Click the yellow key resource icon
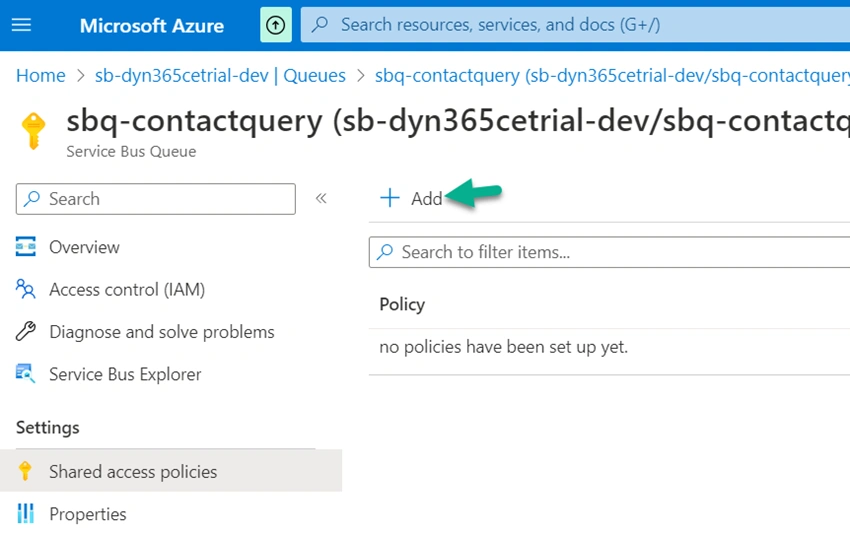 point(33,131)
